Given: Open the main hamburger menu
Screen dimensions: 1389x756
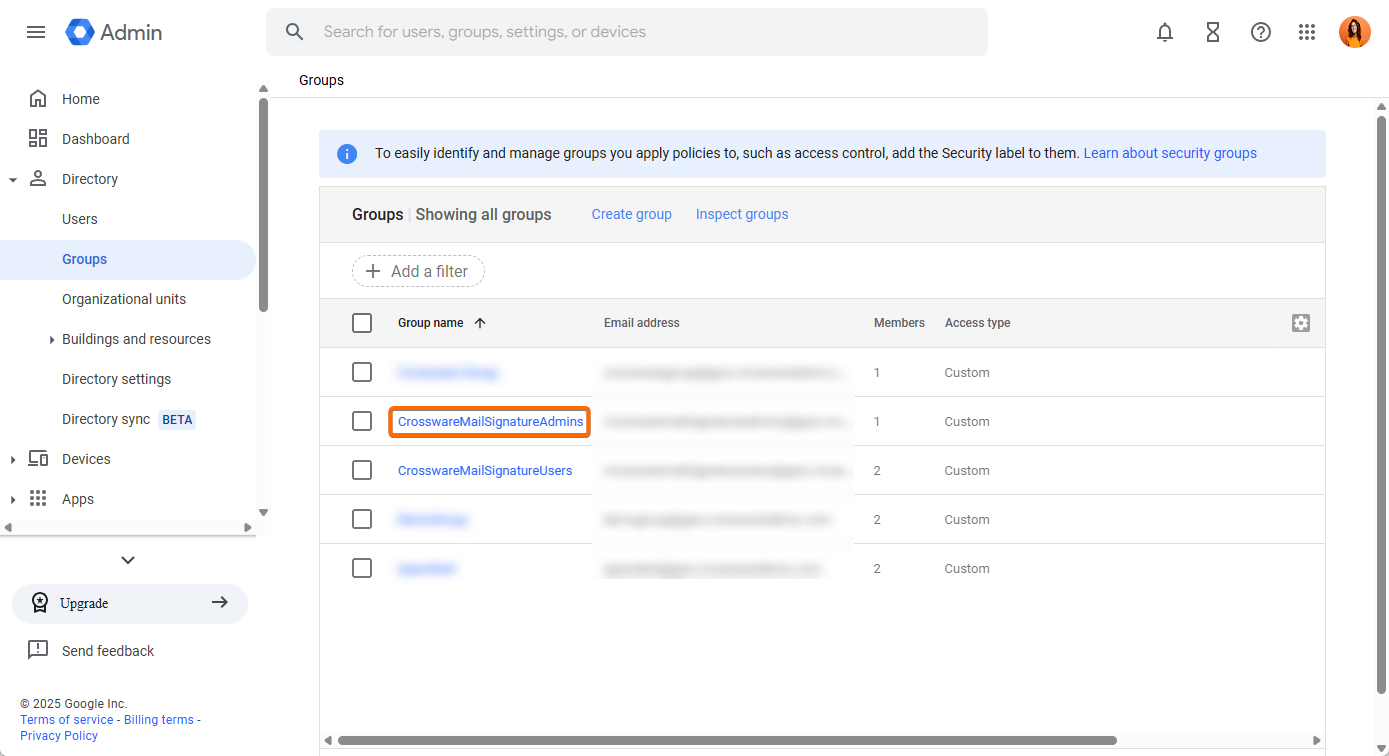Looking at the screenshot, I should click(36, 32).
